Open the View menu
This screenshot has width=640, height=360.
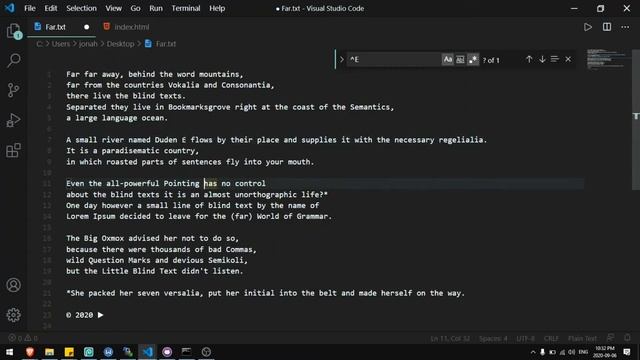click(113, 8)
